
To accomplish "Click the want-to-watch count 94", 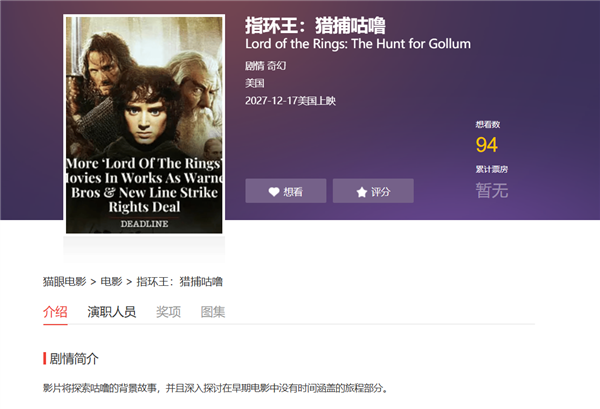I will (x=487, y=145).
